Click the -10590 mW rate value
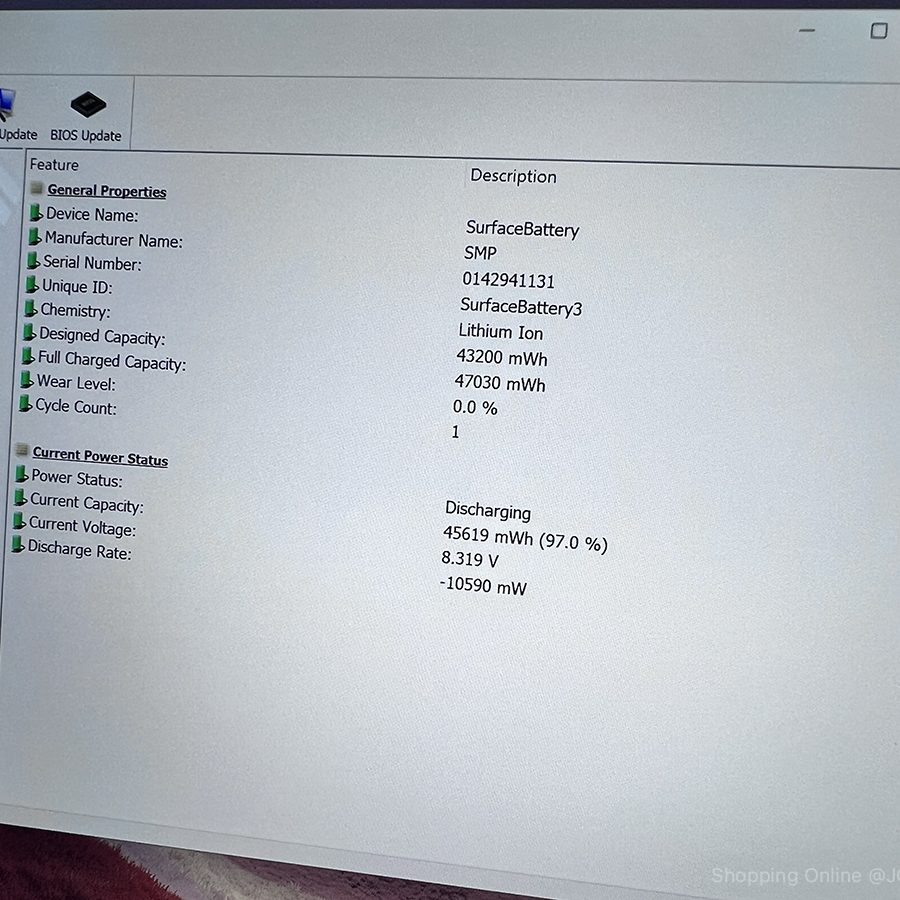This screenshot has height=900, width=900. [483, 586]
